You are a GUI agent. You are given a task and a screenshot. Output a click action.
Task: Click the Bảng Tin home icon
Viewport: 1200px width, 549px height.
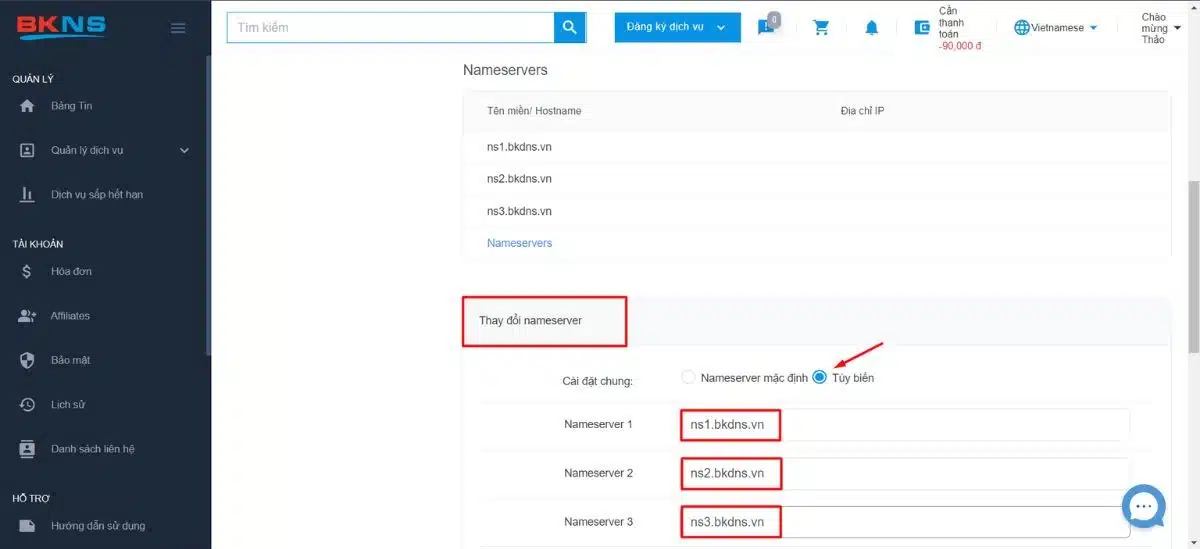coord(28,106)
